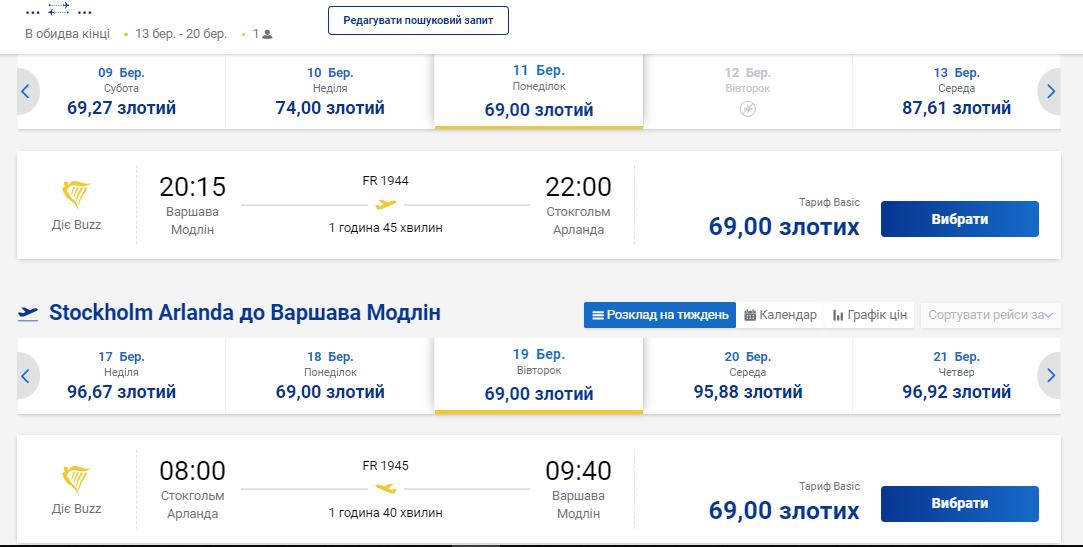Click the round-trip arrows icon at top left
1083x547 pixels.
[x=59, y=11]
